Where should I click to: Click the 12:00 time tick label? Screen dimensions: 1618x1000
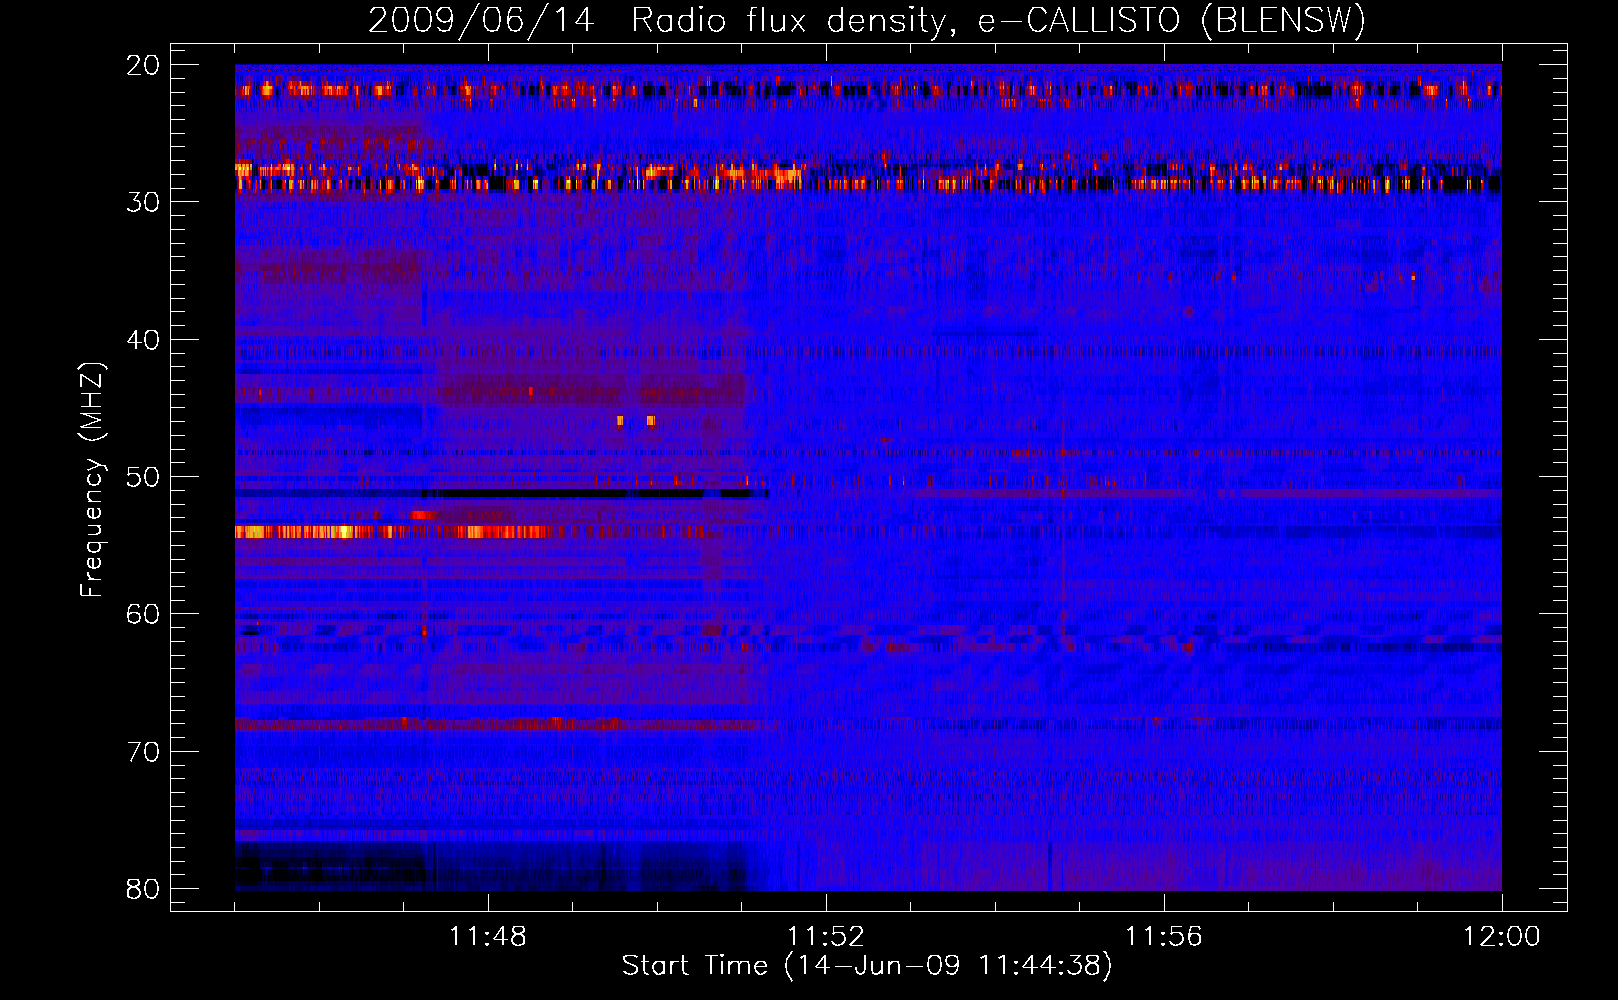(1502, 937)
